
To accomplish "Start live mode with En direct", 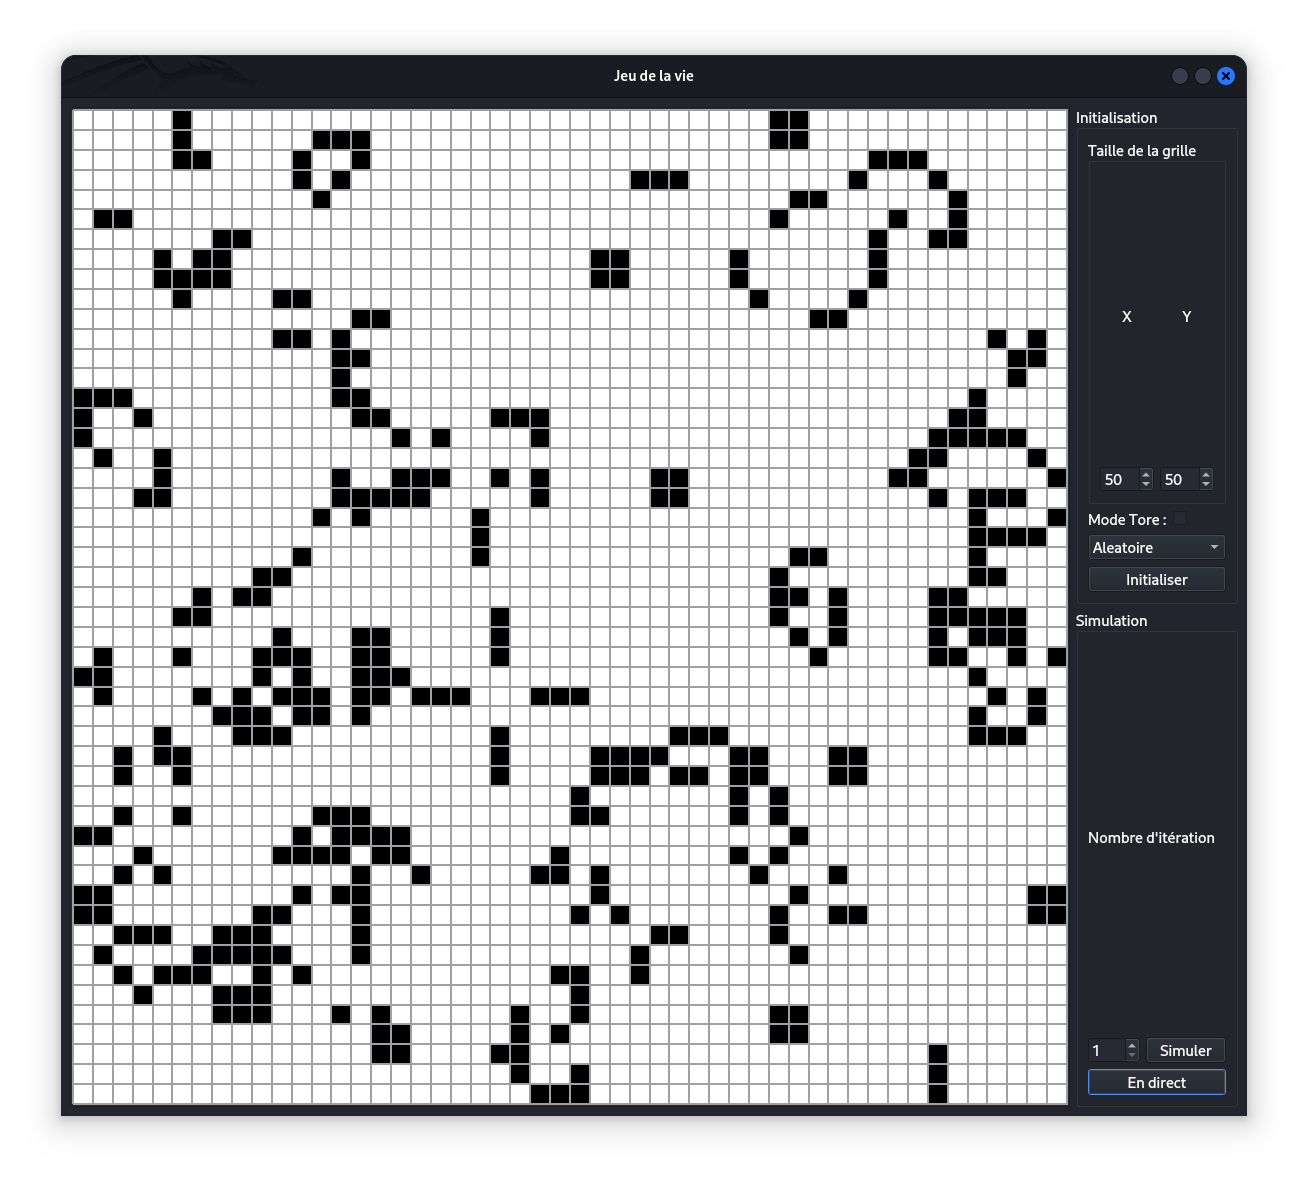I will [1156, 1082].
